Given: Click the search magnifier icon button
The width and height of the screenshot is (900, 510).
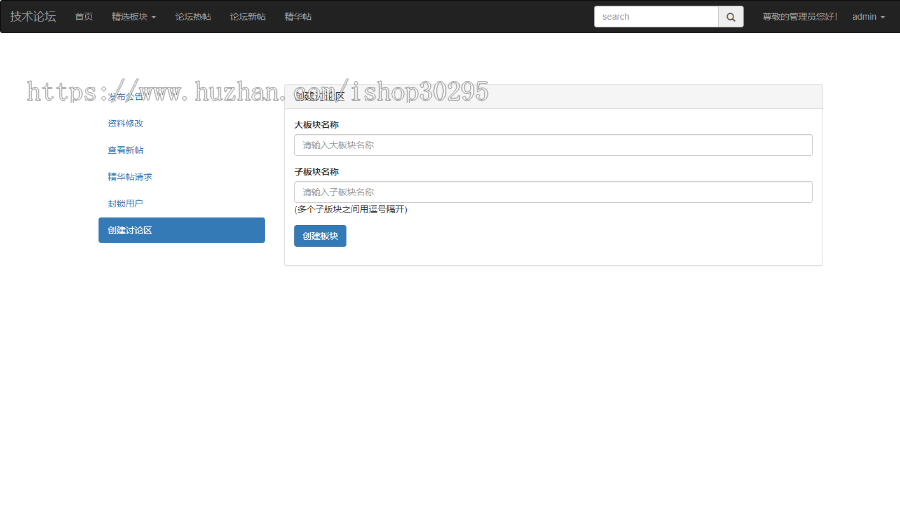Looking at the screenshot, I should (x=731, y=17).
